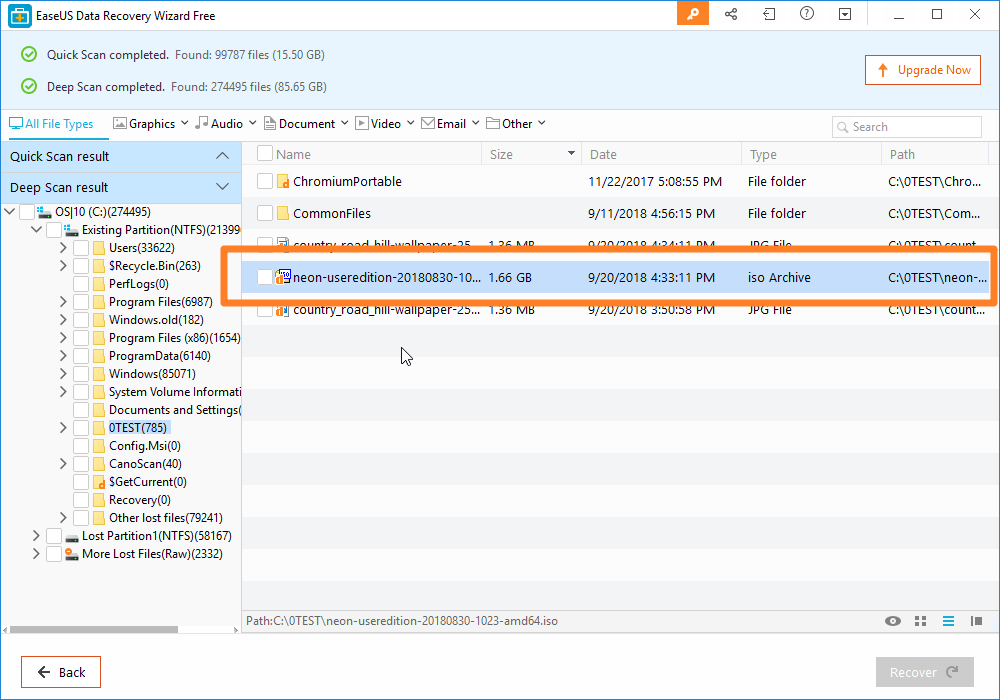This screenshot has width=1000, height=700.
Task: Collapse the OS|10 (C:) tree node
Action: [10, 212]
